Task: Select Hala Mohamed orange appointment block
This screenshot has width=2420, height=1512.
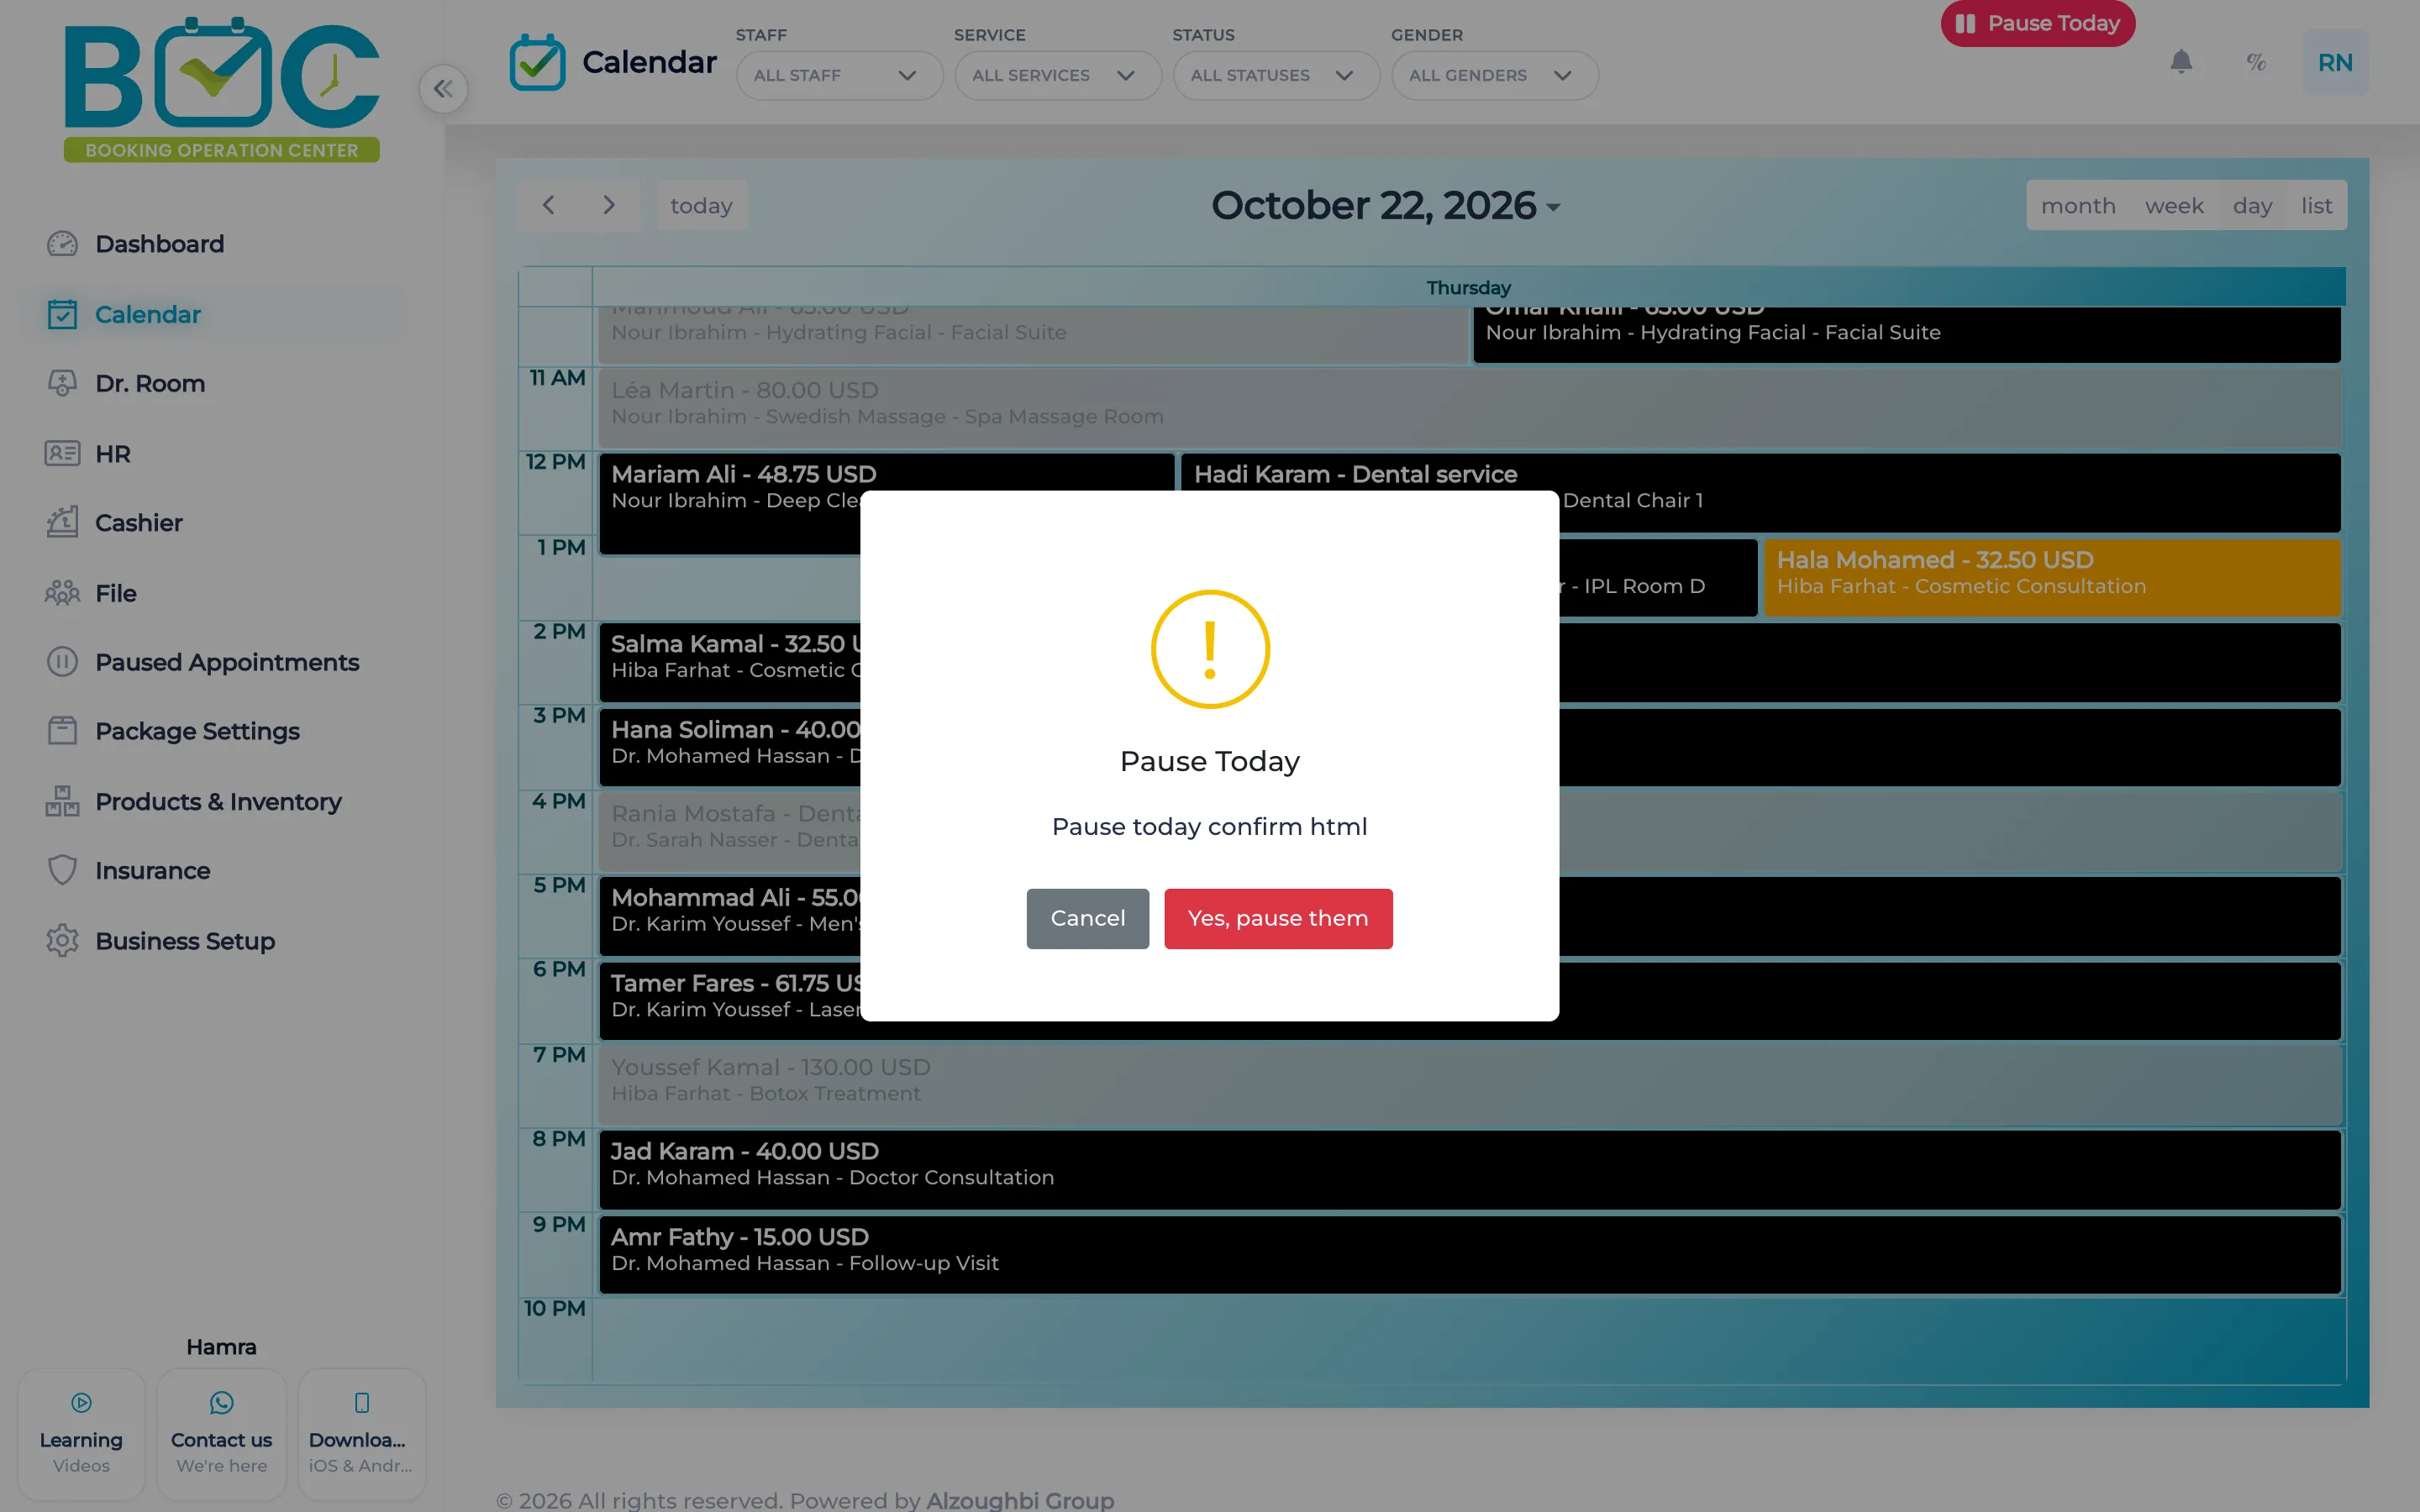Action: pos(2051,577)
